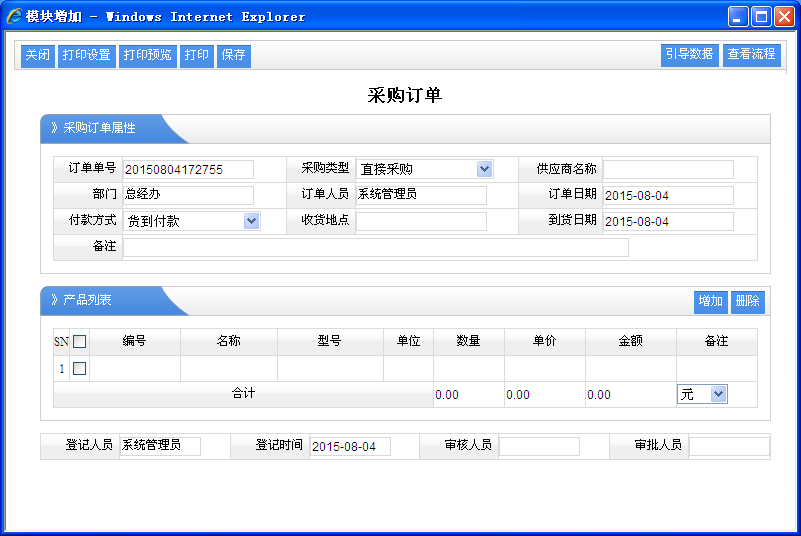Click the 引导数据 button
This screenshot has width=801, height=536.
689,55
